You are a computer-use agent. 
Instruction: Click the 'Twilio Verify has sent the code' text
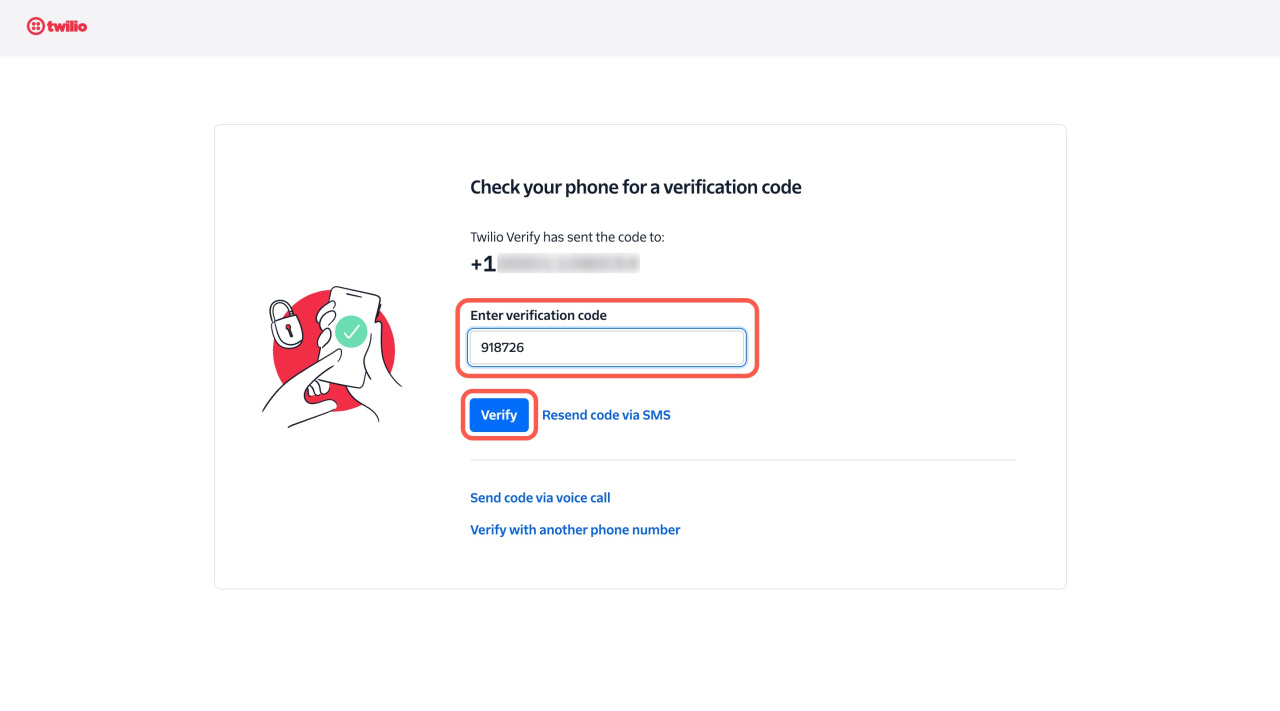(x=567, y=237)
